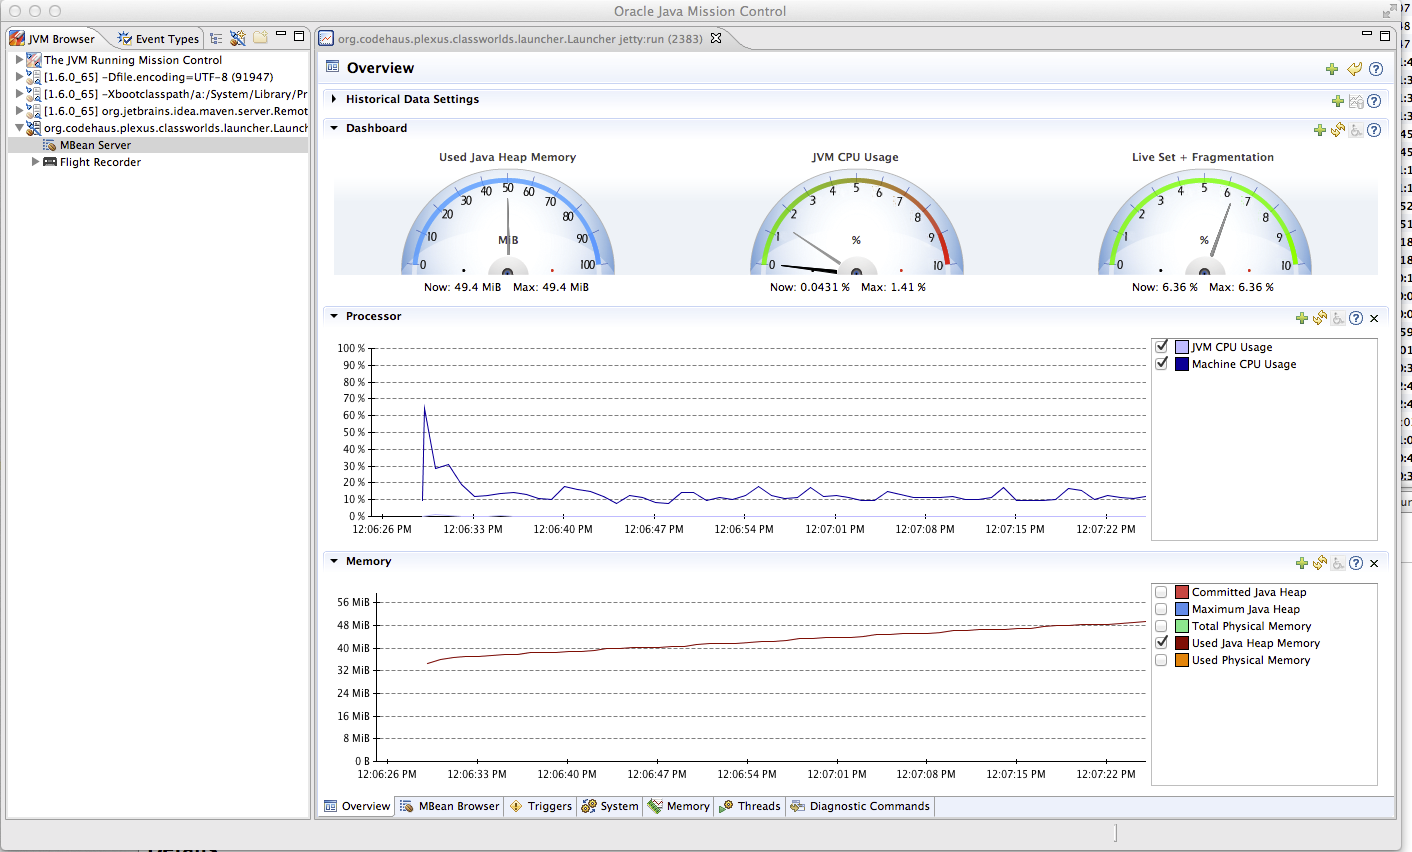Expand the Historical Data Settings section
The height and width of the screenshot is (852, 1412).
click(x=334, y=99)
